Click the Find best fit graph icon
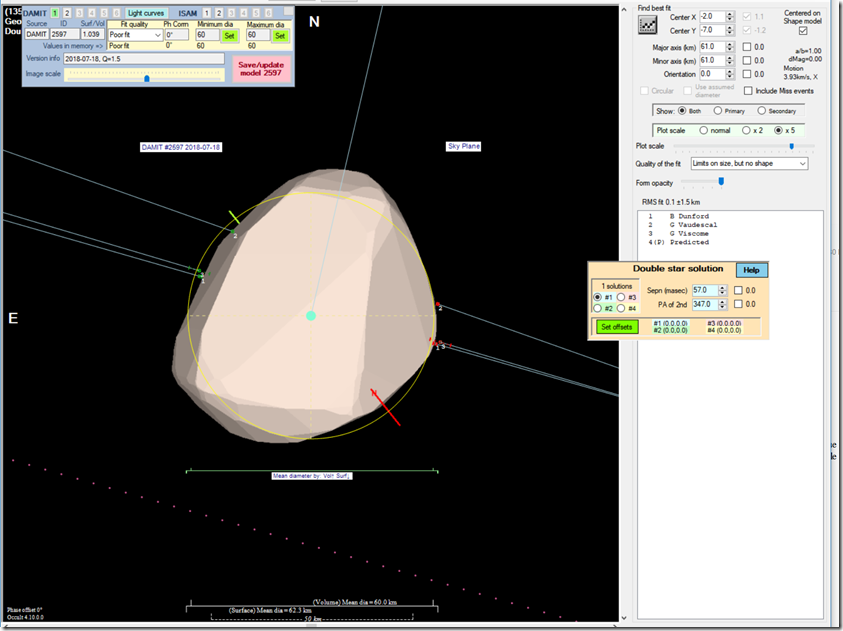This screenshot has width=843, height=631. tap(650, 25)
